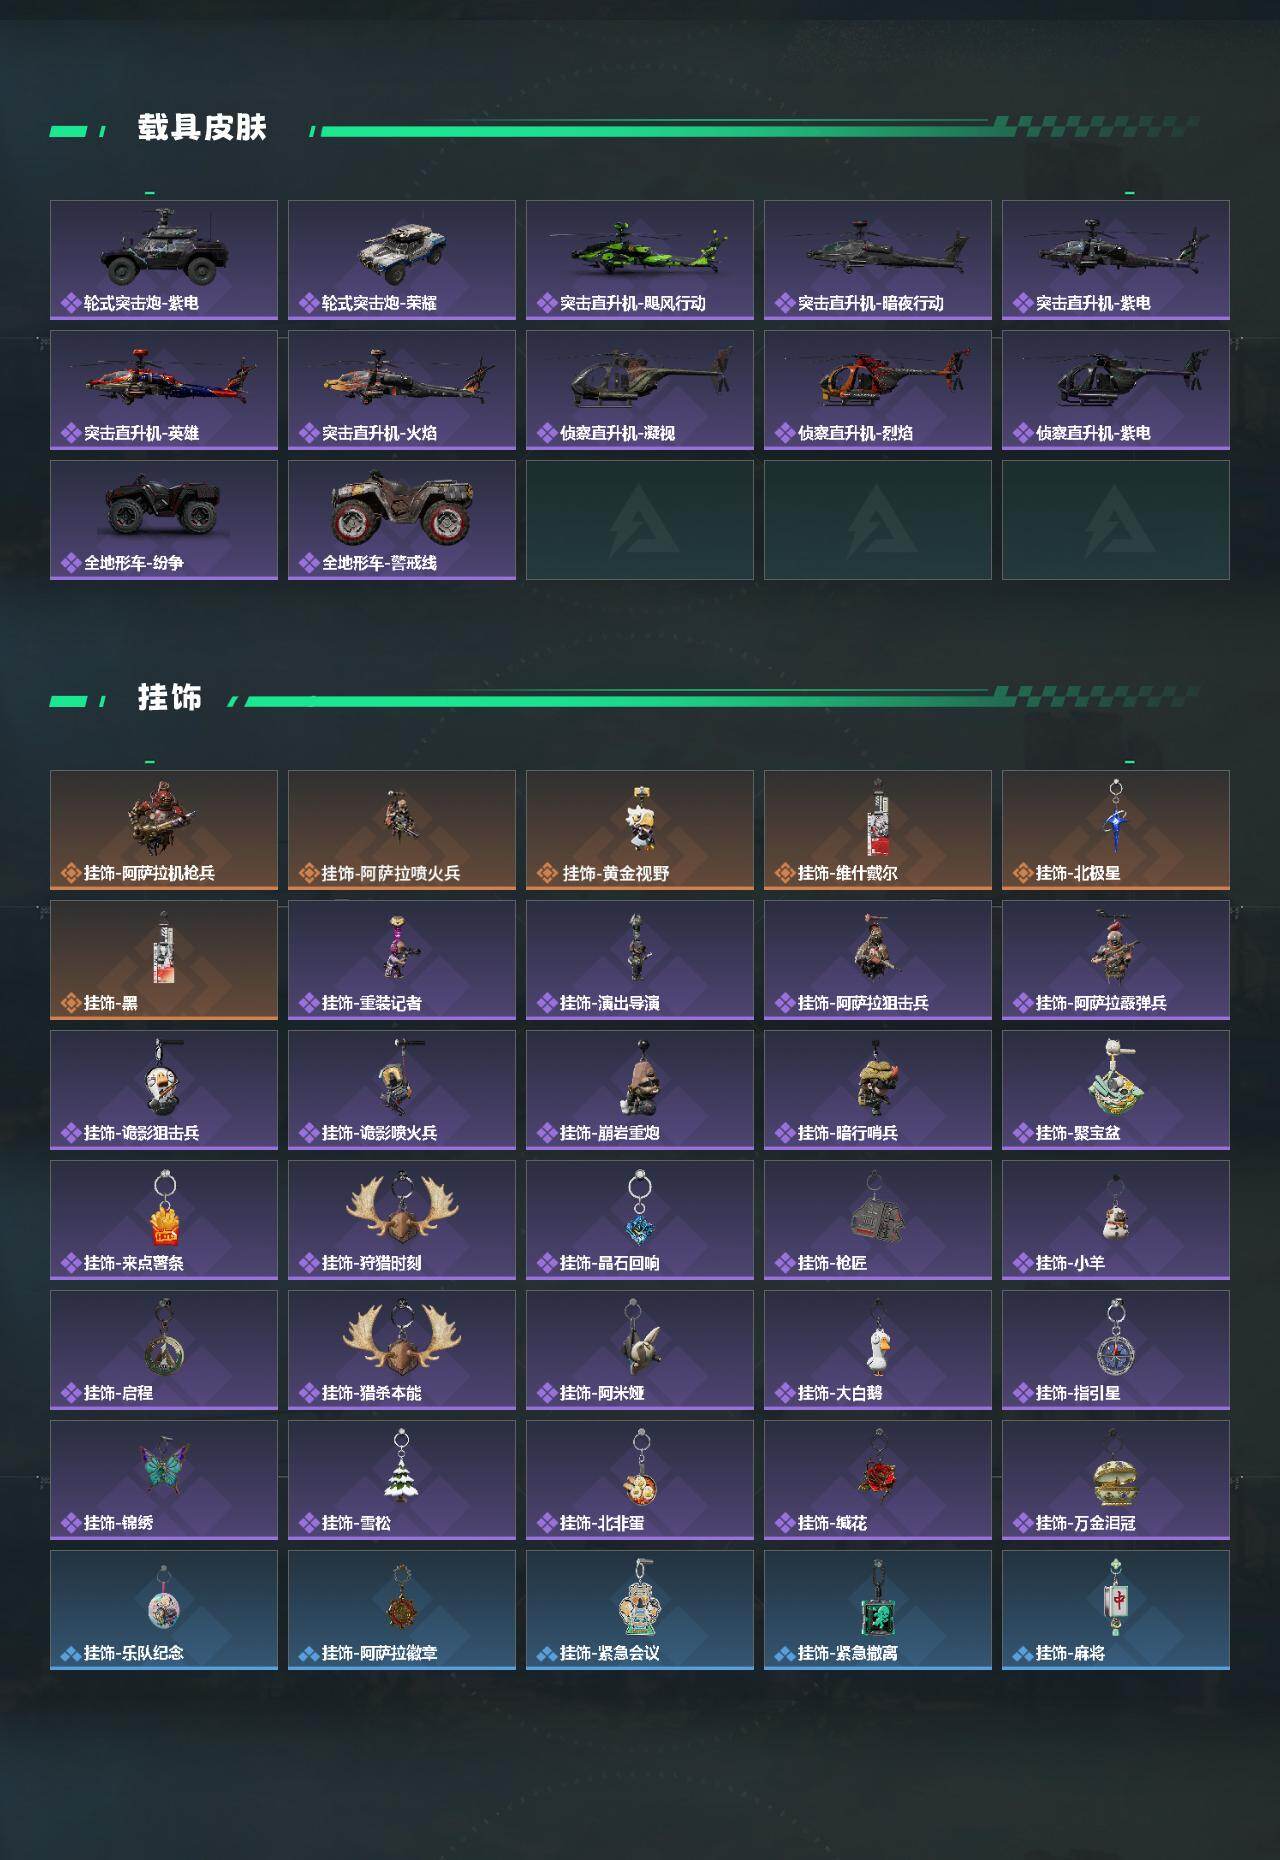This screenshot has height=1860, width=1280.
Task: Select the 挂饰-锦绣 butterfly charm
Action: coord(164,1480)
